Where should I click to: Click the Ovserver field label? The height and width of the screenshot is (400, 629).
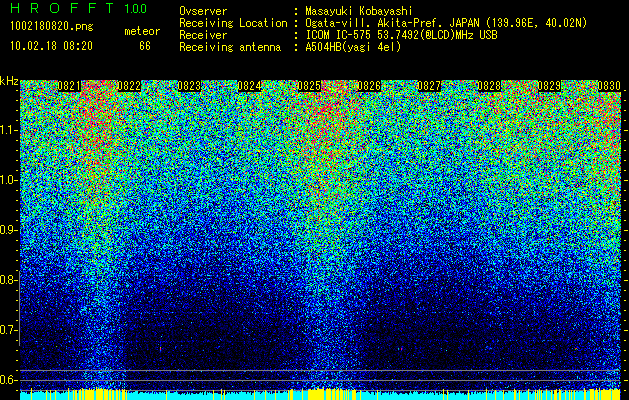click(x=203, y=11)
